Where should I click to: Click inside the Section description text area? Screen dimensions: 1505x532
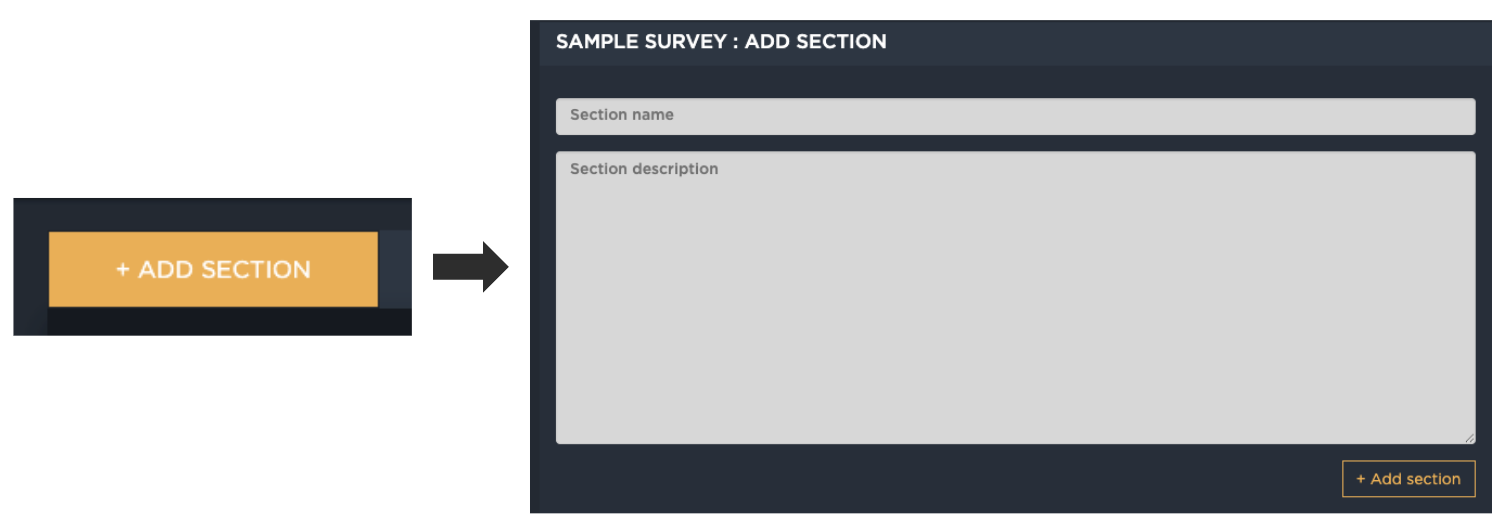pos(1015,297)
